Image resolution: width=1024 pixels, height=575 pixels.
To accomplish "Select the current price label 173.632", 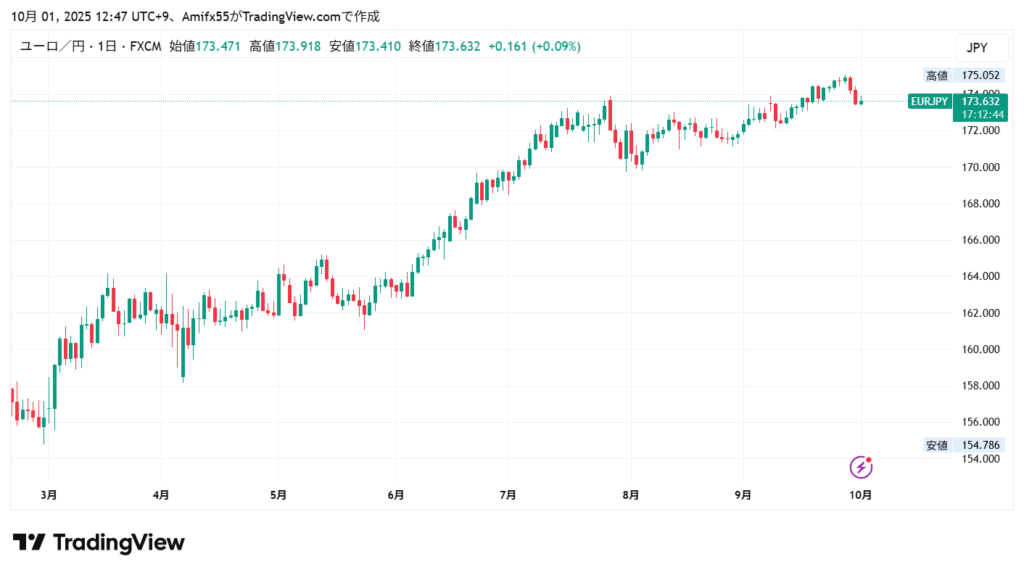I will (981, 101).
